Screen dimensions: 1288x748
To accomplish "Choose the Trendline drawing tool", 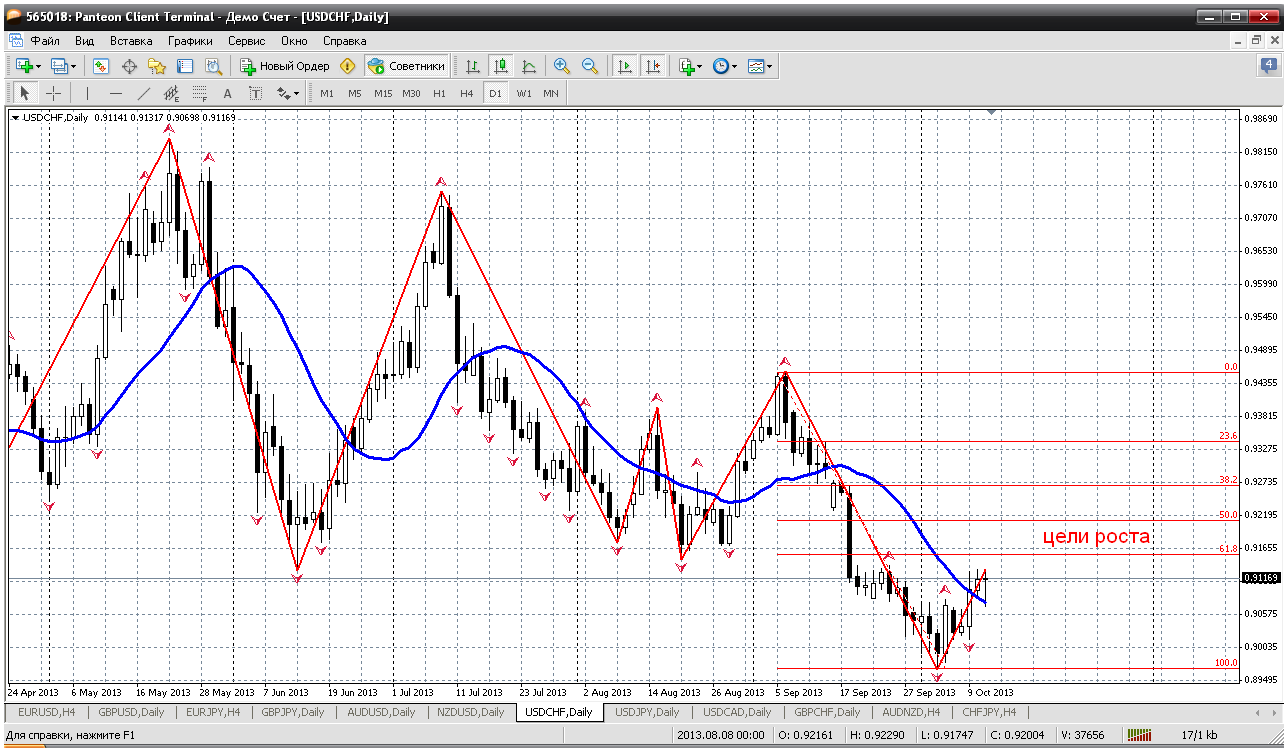I will coord(144,93).
